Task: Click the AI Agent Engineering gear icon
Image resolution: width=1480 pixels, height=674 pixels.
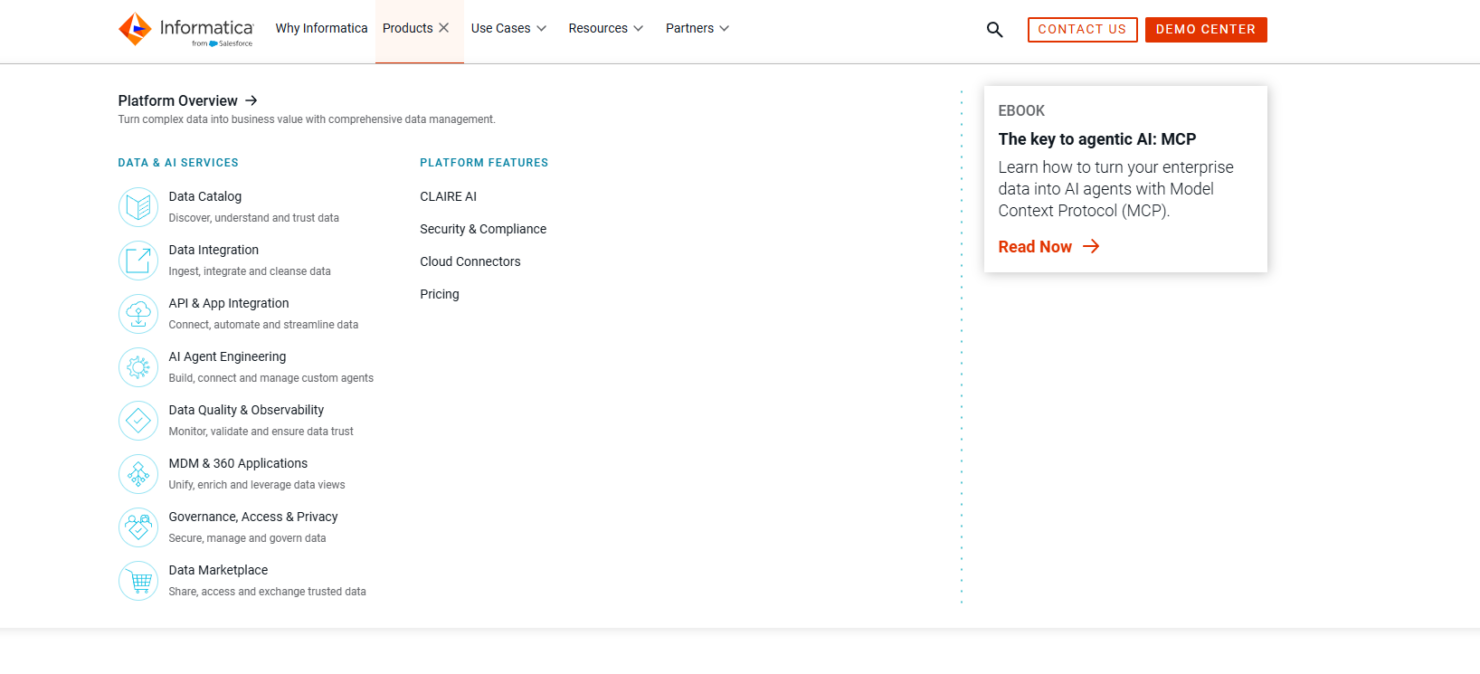Action: (138, 367)
